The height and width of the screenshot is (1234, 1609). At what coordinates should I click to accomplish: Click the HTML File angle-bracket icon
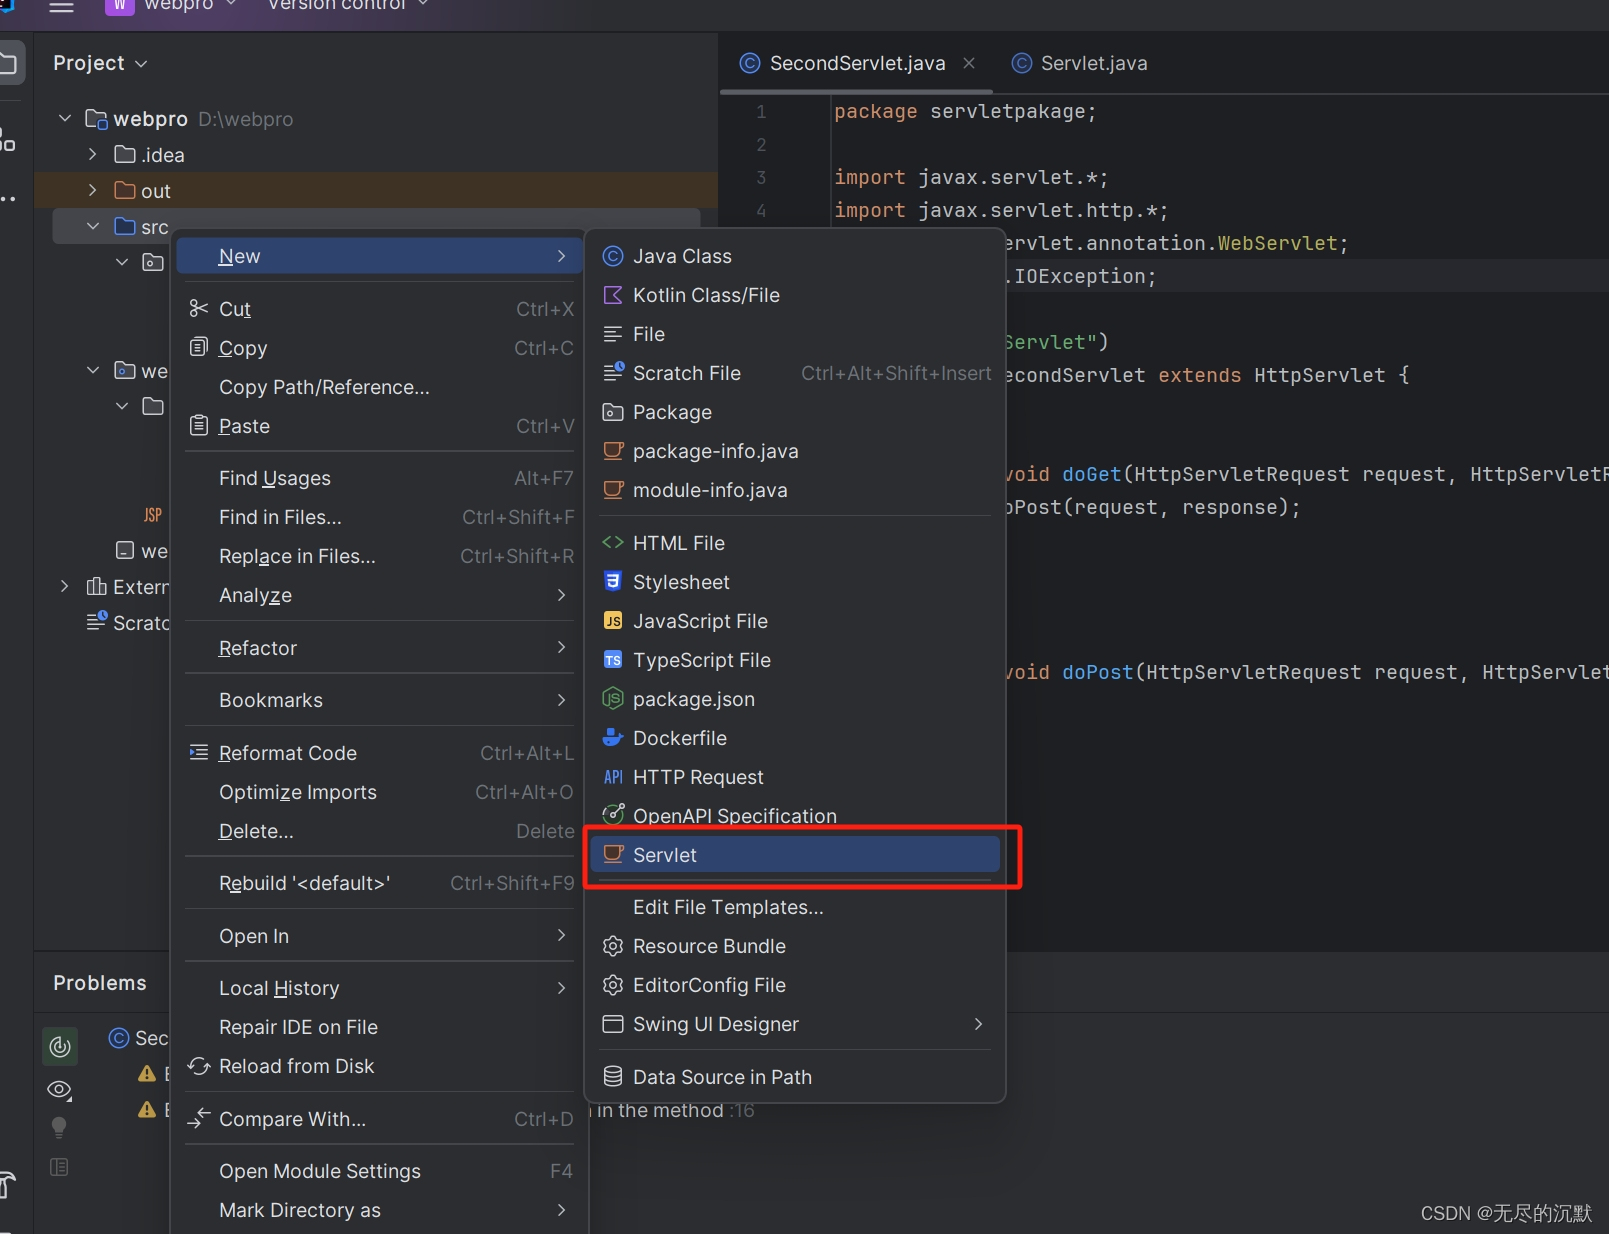[x=613, y=542]
